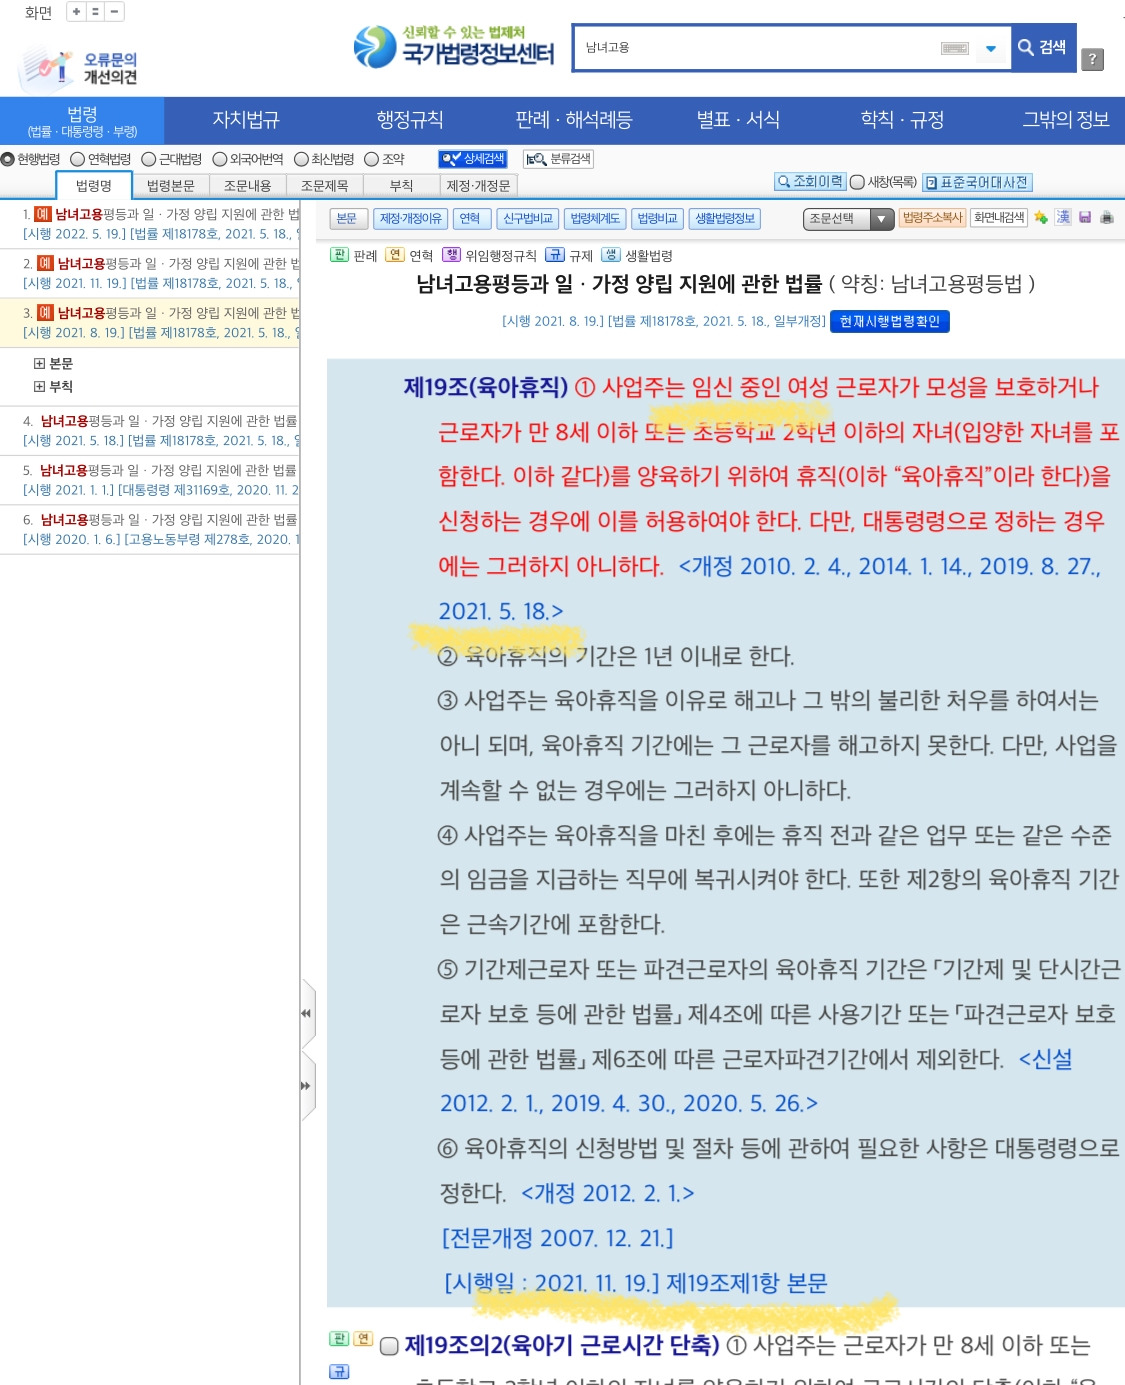
Task: Open 별표·서식 main menu
Action: coord(738,120)
